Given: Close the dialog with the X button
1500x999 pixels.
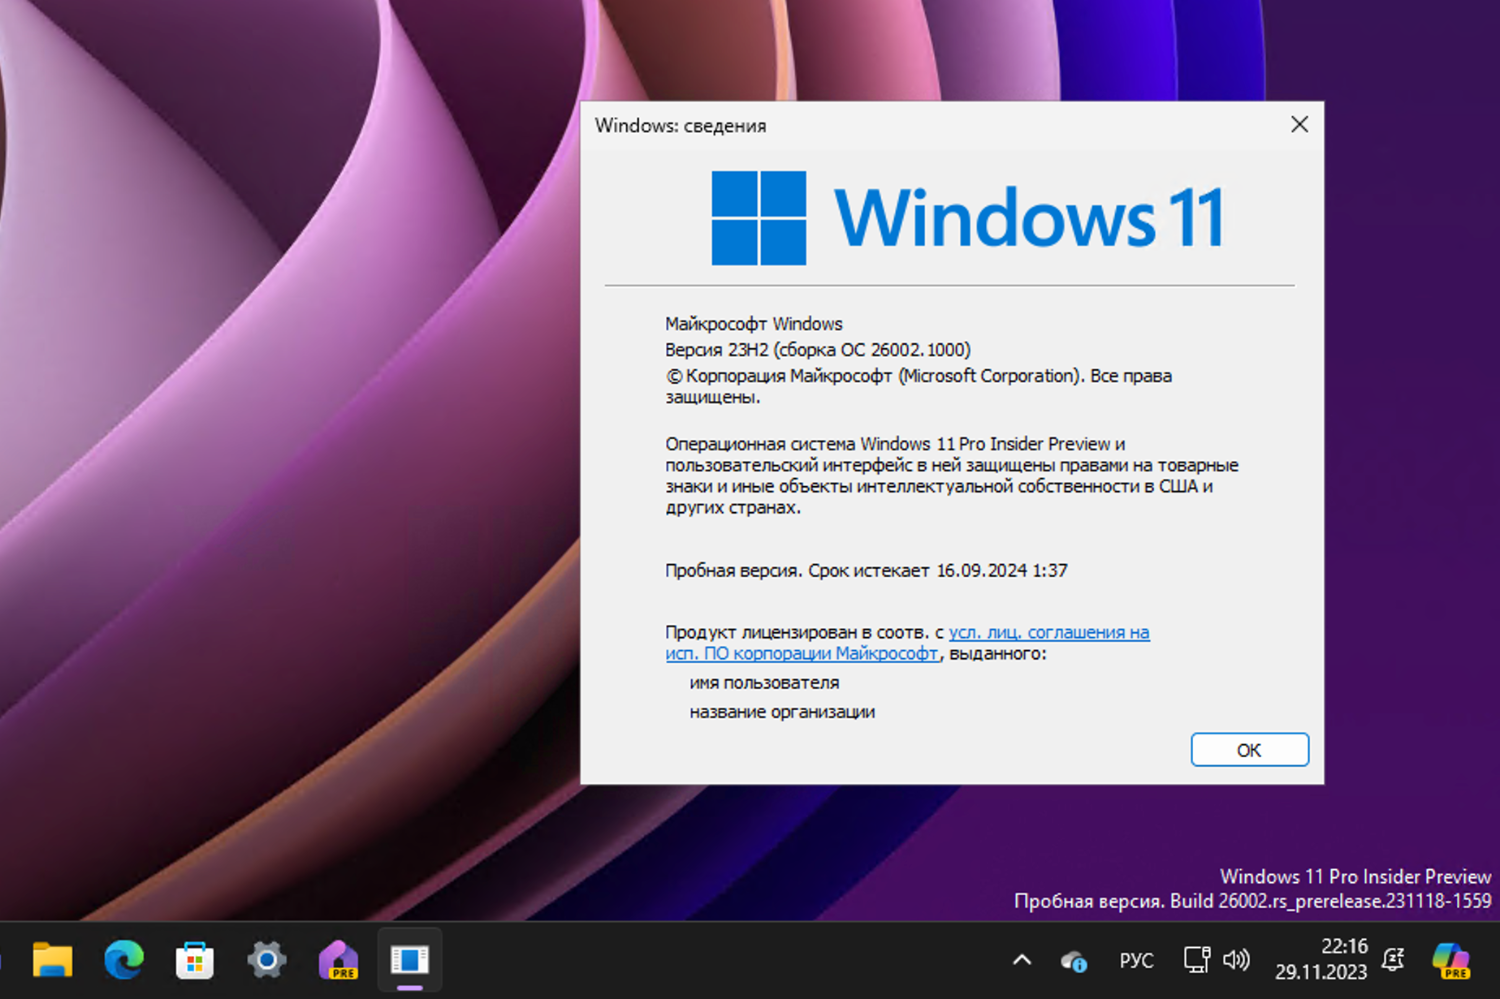Looking at the screenshot, I should coord(1299,124).
